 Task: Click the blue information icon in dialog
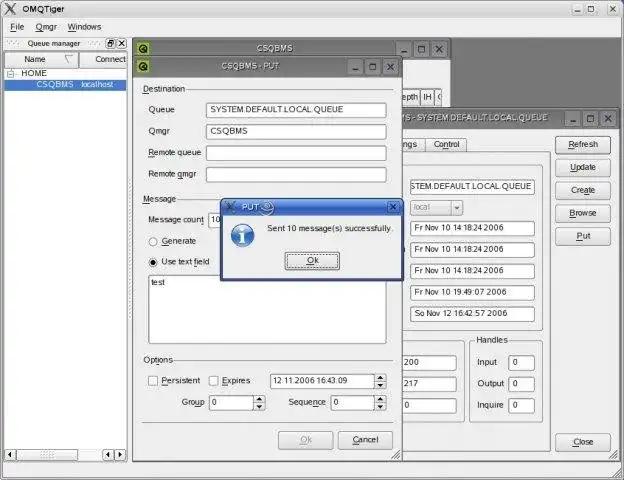(242, 236)
